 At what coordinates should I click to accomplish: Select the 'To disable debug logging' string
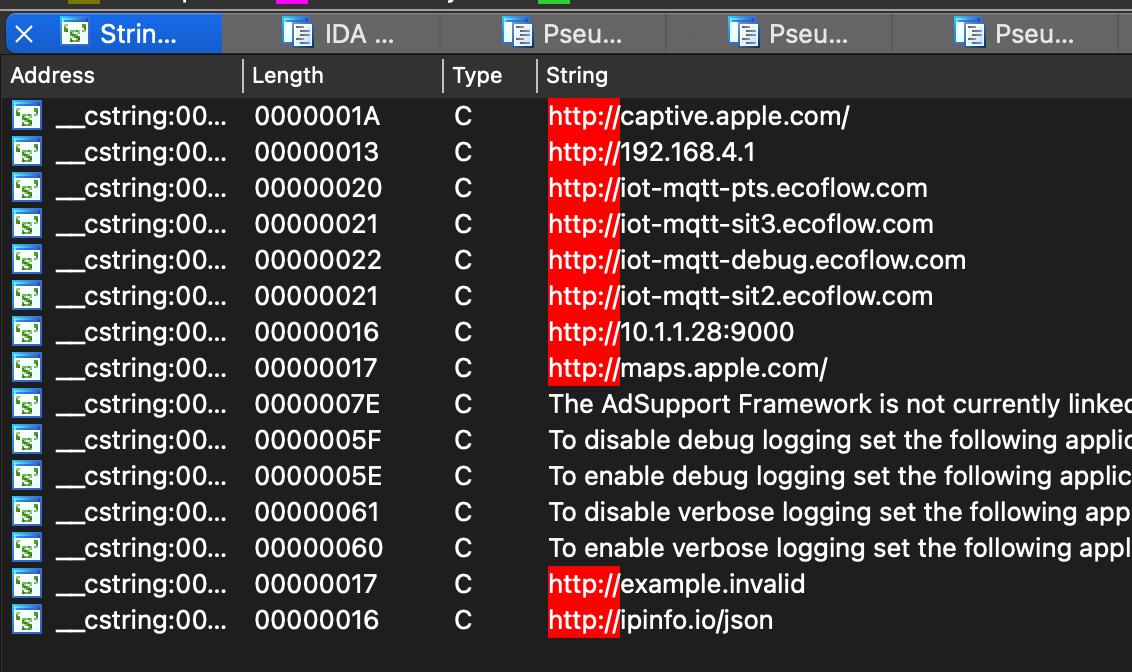pyautogui.click(x=840, y=440)
